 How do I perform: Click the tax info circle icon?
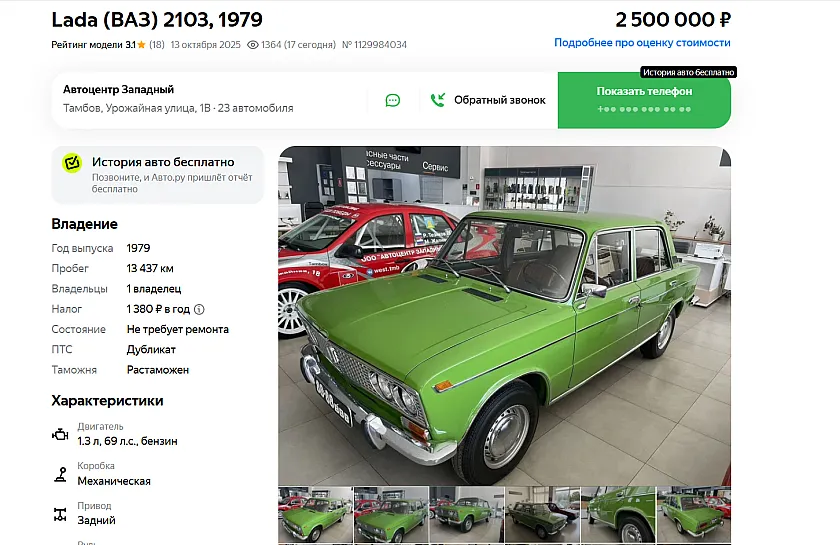199,309
